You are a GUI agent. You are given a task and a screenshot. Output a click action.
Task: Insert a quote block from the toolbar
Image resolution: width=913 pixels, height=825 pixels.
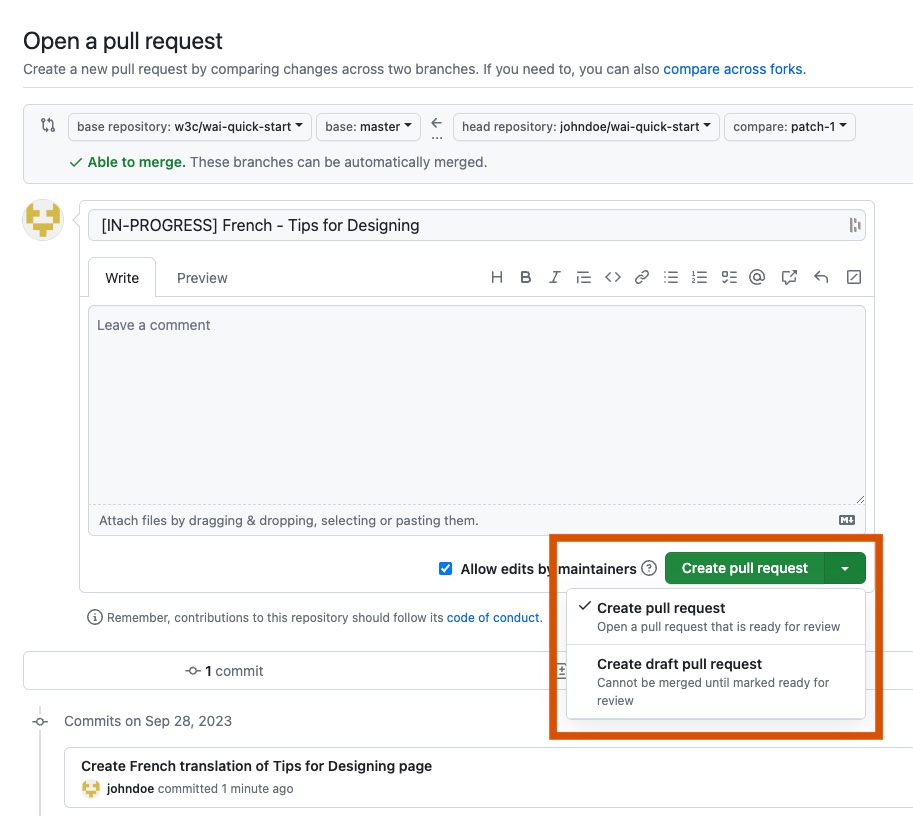pyautogui.click(x=584, y=277)
